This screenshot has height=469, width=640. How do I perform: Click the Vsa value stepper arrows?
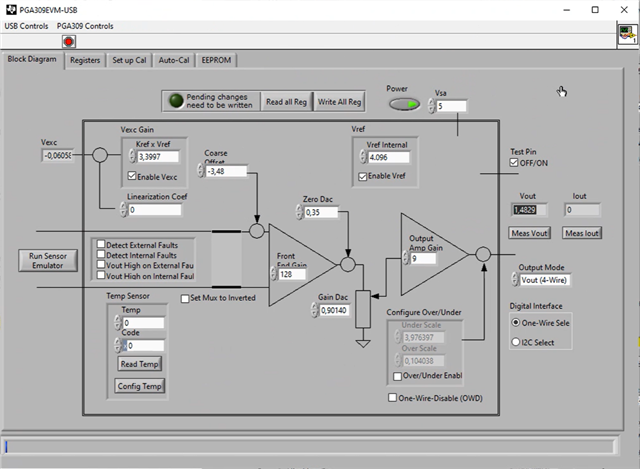tap(431, 106)
